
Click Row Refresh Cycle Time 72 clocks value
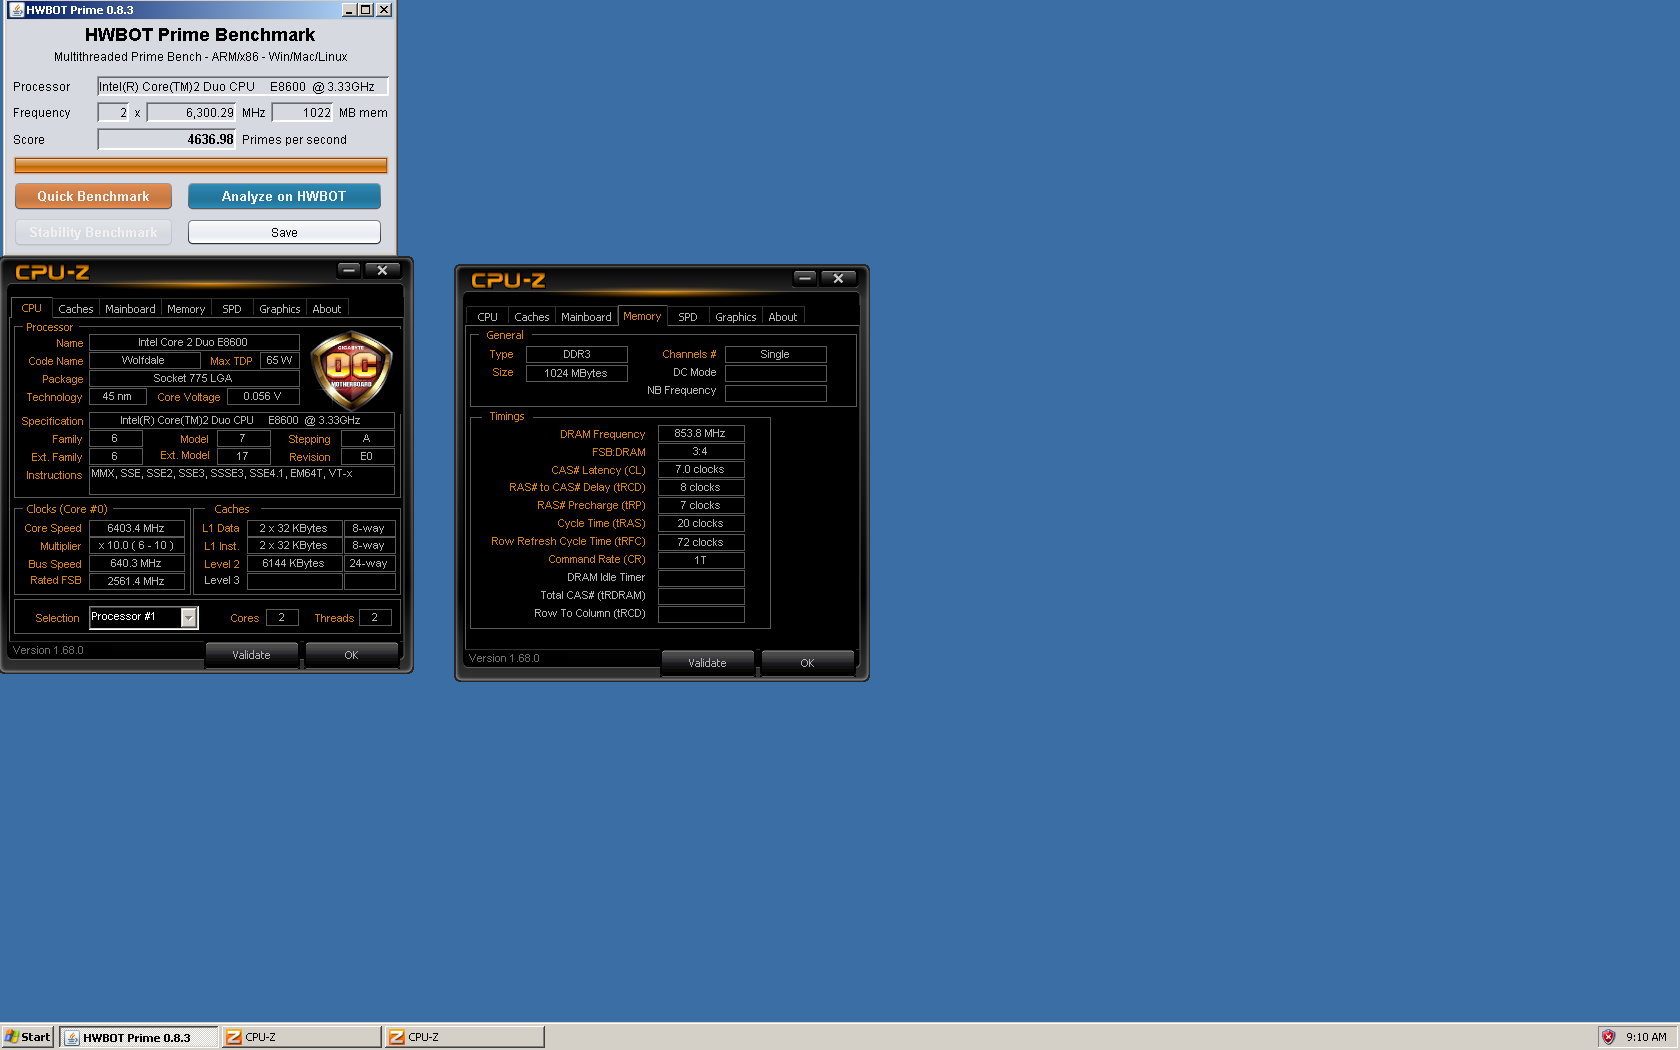[701, 543]
